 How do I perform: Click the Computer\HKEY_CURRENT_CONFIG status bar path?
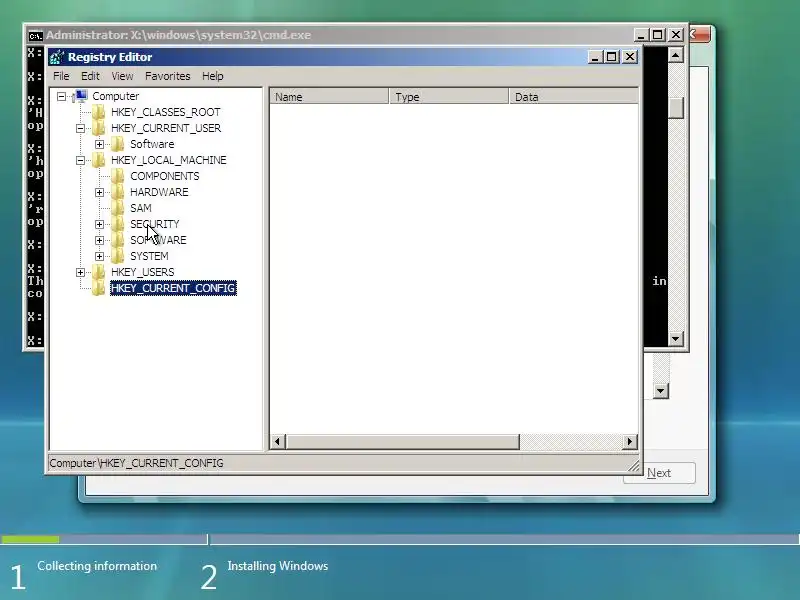click(x=136, y=463)
